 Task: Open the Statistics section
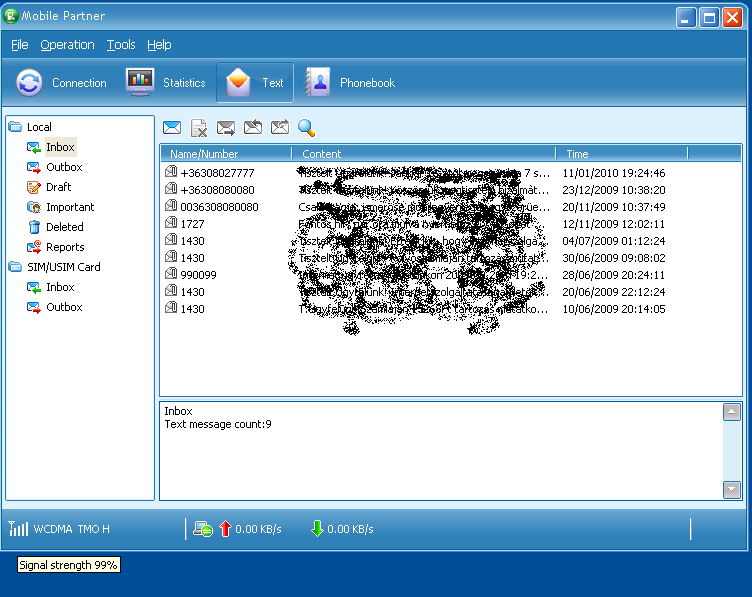click(x=166, y=83)
